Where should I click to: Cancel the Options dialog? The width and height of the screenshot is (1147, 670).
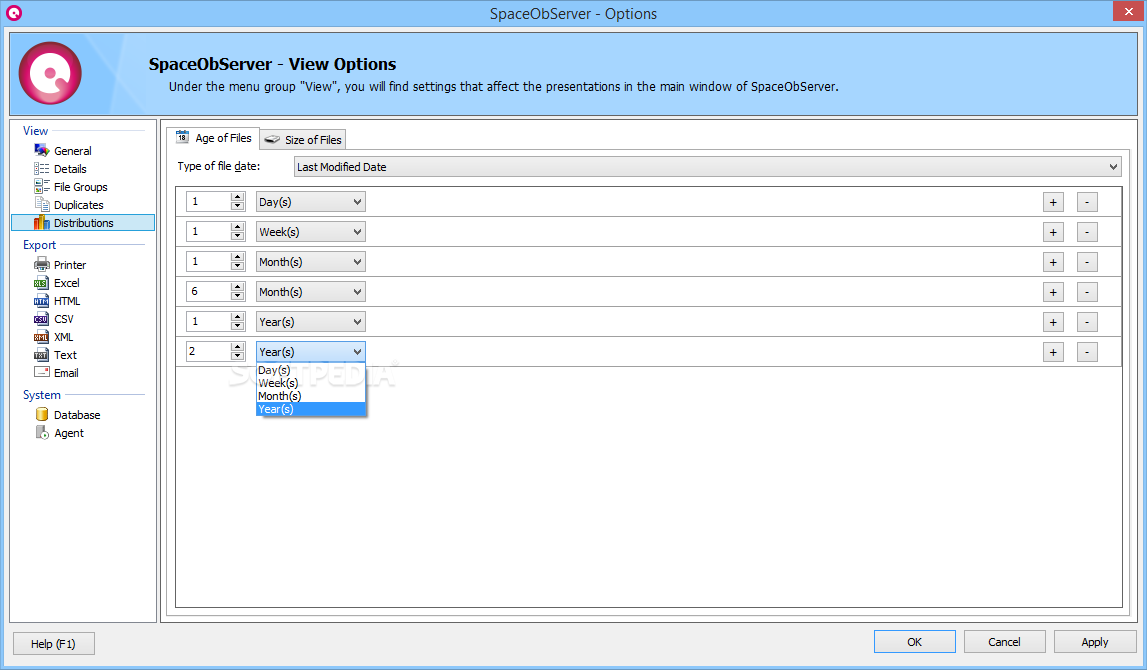(1004, 641)
